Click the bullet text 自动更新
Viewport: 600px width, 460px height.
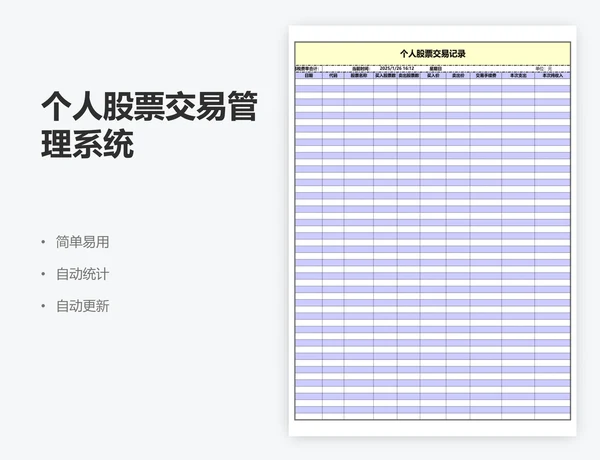82,306
